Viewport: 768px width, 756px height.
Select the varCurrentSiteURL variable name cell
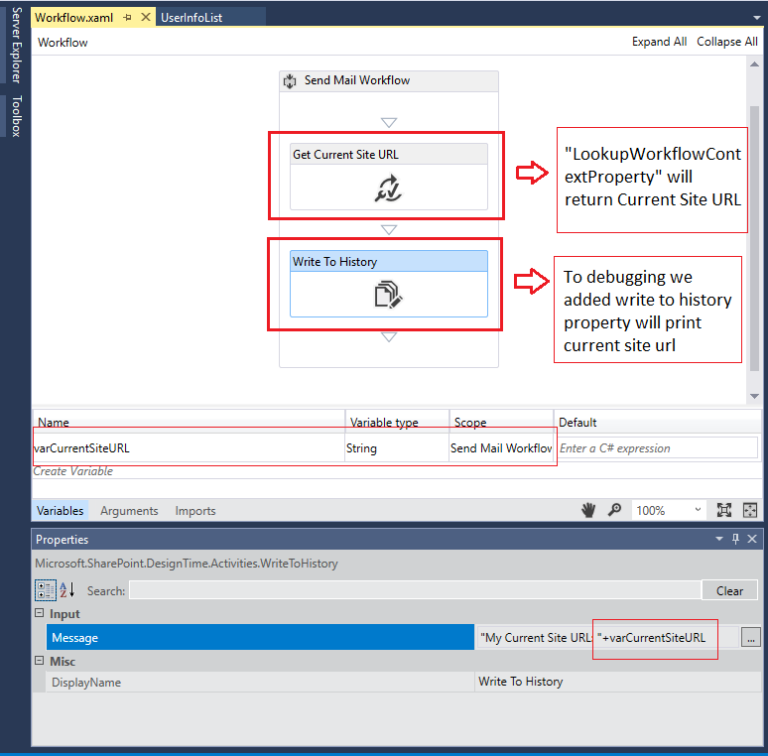189,448
